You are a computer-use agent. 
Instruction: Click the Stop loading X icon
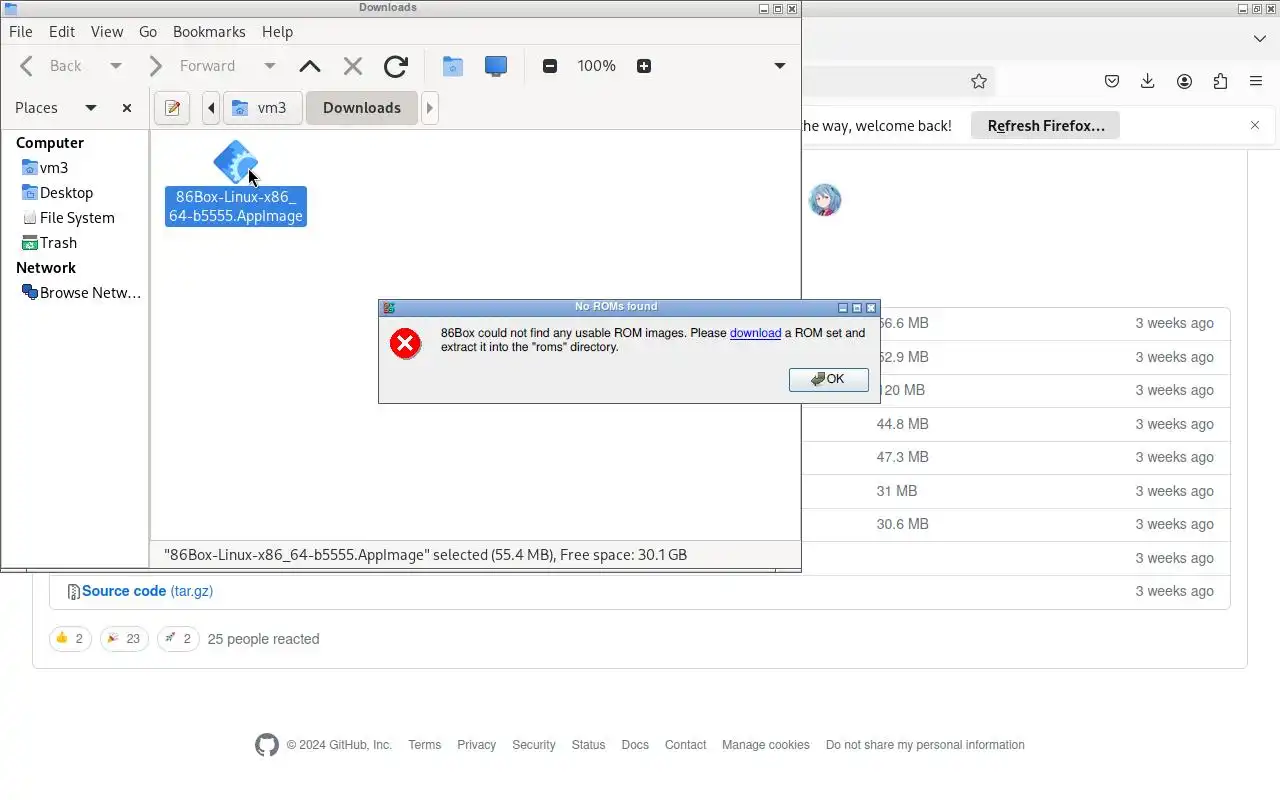click(352, 66)
